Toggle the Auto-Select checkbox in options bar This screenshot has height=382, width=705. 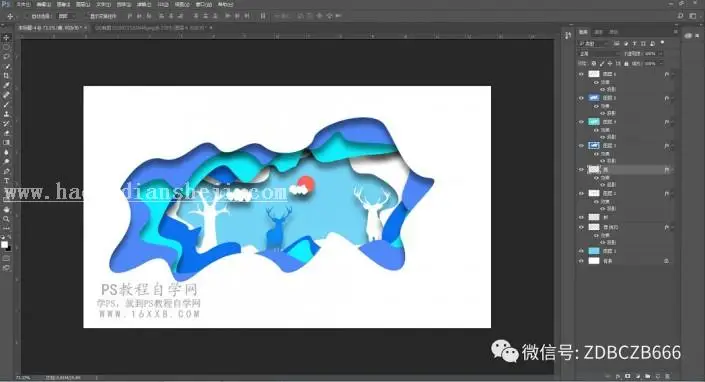27,16
